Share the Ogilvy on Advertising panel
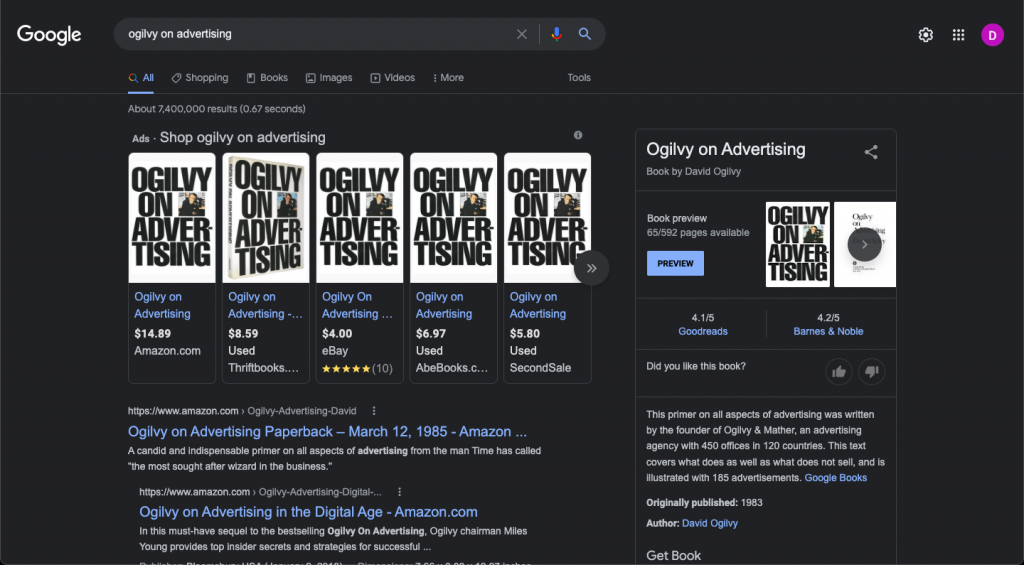 point(871,152)
